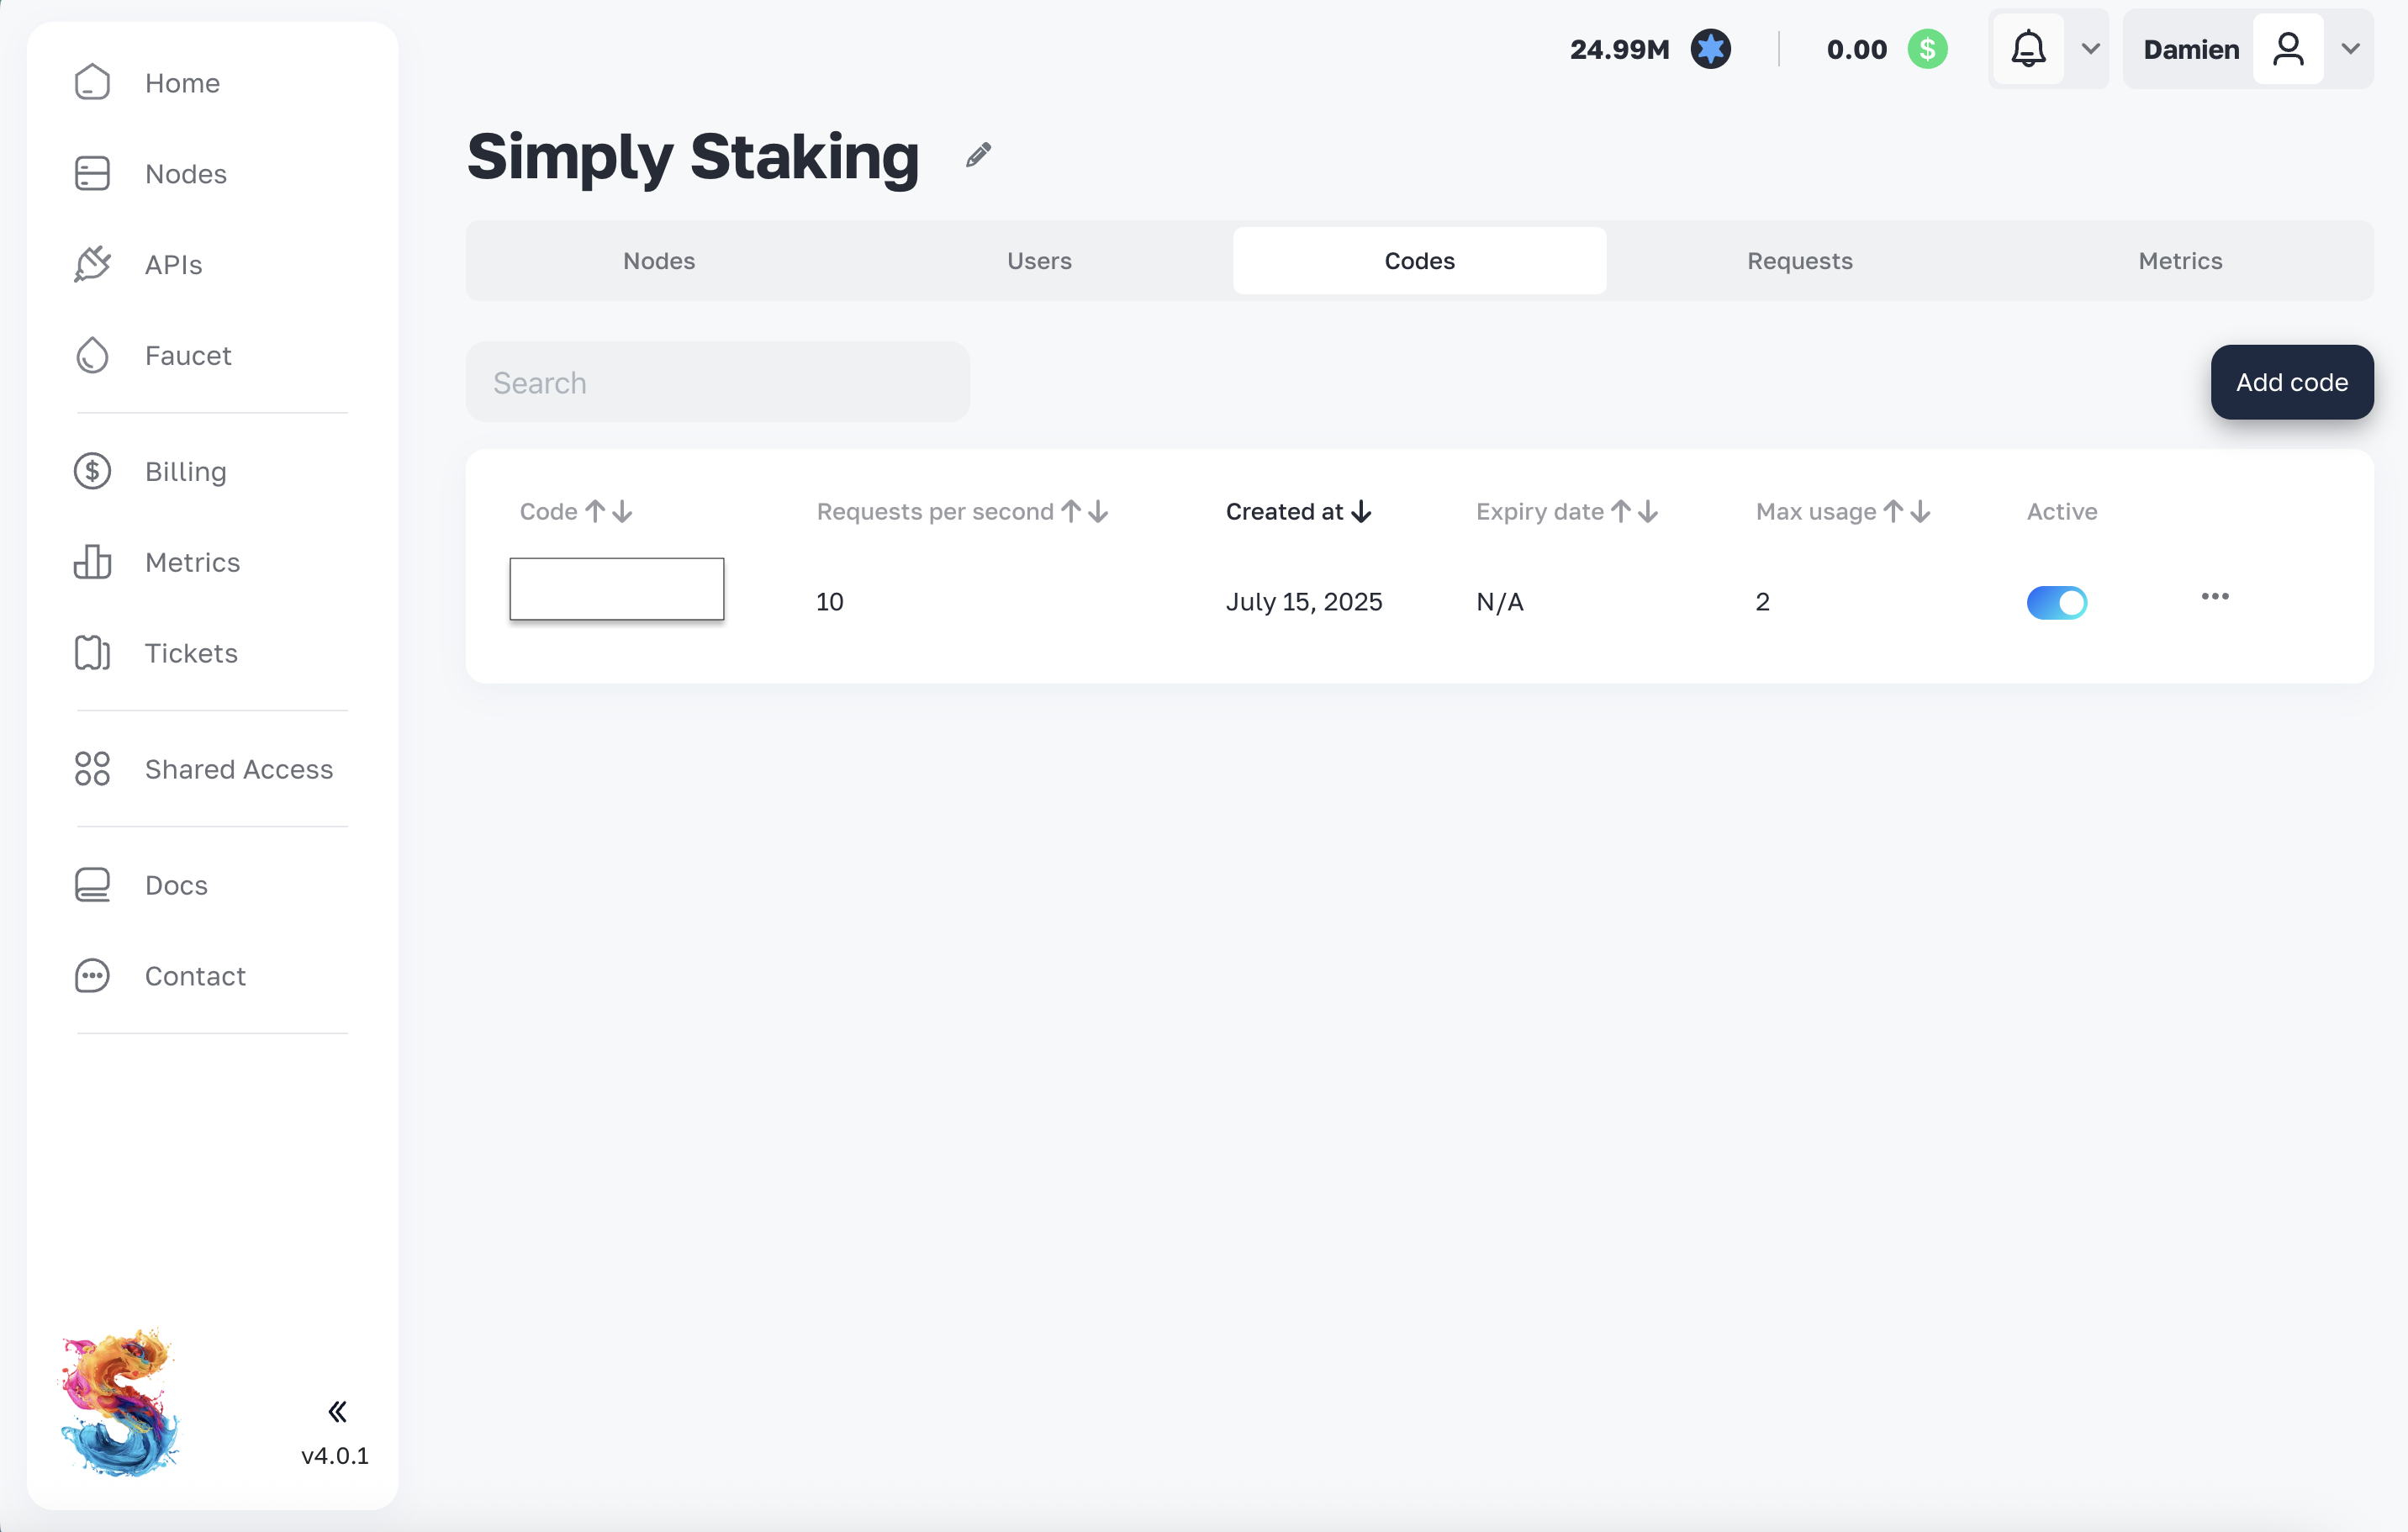
Task: Open the Billing sidebar link
Action: point(186,472)
